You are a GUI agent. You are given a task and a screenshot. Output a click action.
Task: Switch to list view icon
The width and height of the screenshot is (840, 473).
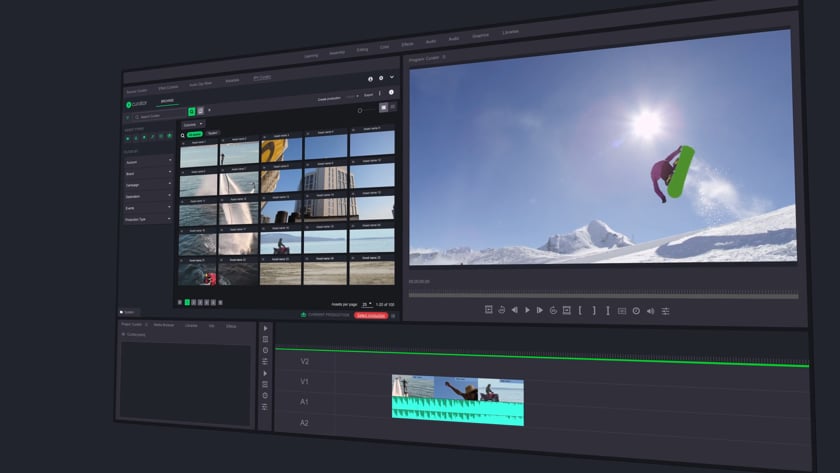pos(393,107)
